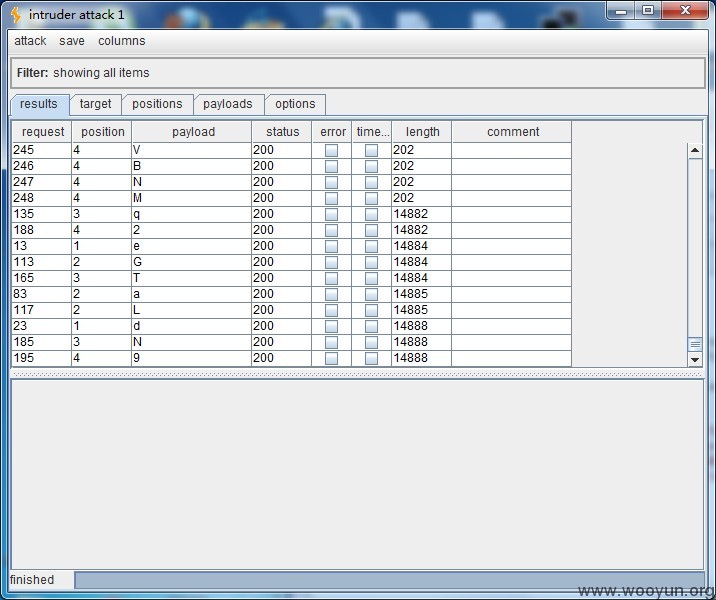Maximize the intruder attack window
716x600 pixels.
click(x=648, y=11)
